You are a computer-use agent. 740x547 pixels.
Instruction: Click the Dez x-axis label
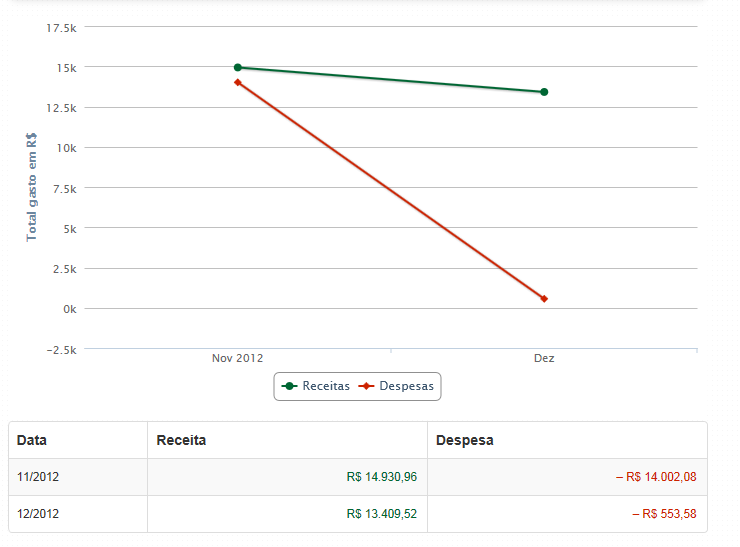544,358
